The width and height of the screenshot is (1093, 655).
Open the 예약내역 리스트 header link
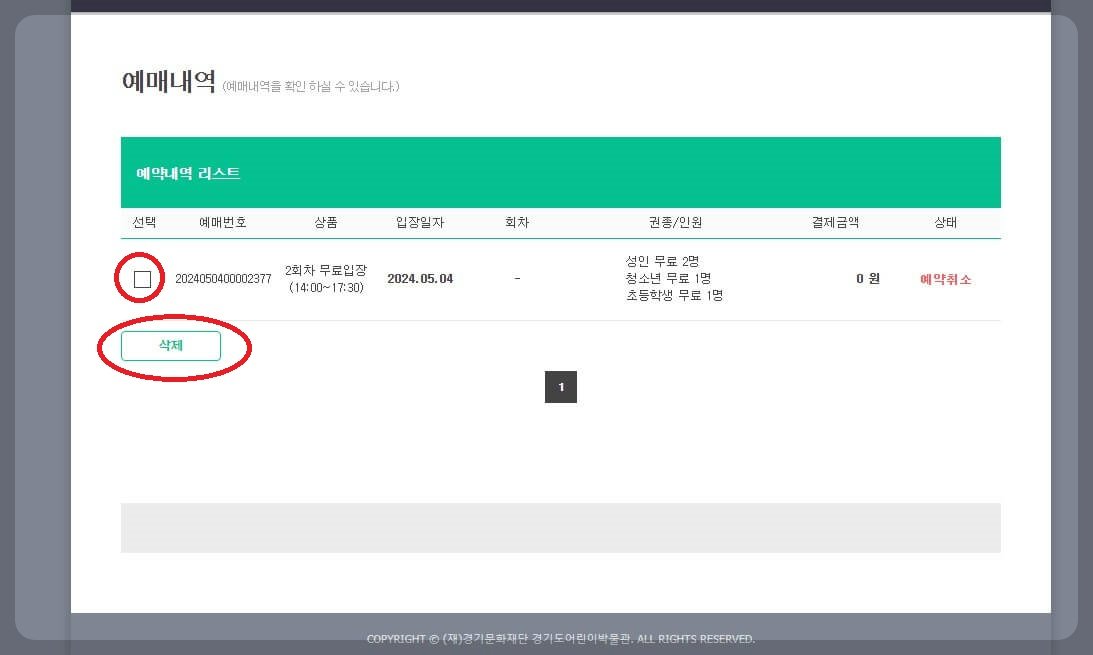coord(186,172)
